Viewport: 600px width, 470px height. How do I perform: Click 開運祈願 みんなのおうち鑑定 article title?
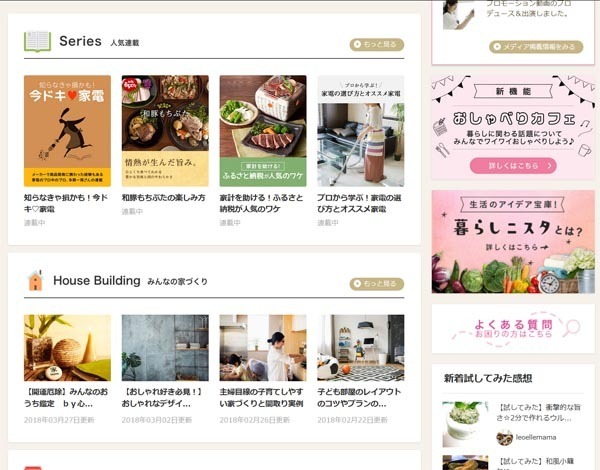click(66, 398)
